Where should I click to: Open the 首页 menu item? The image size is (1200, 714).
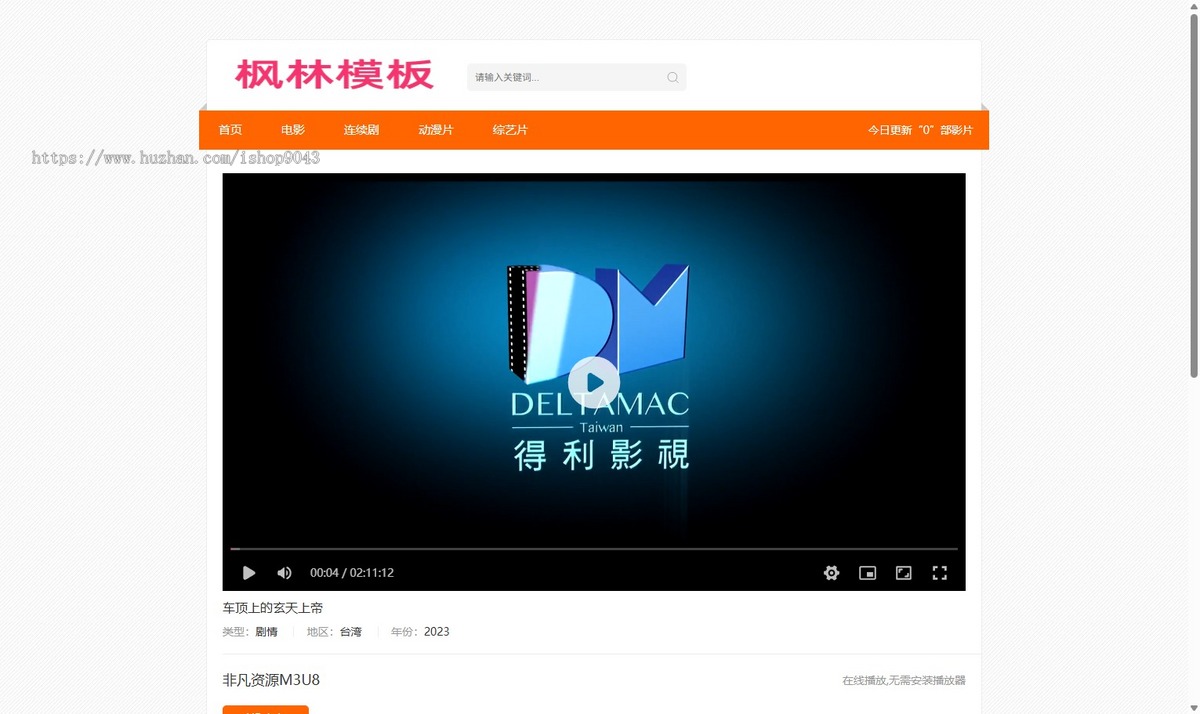pyautogui.click(x=230, y=130)
